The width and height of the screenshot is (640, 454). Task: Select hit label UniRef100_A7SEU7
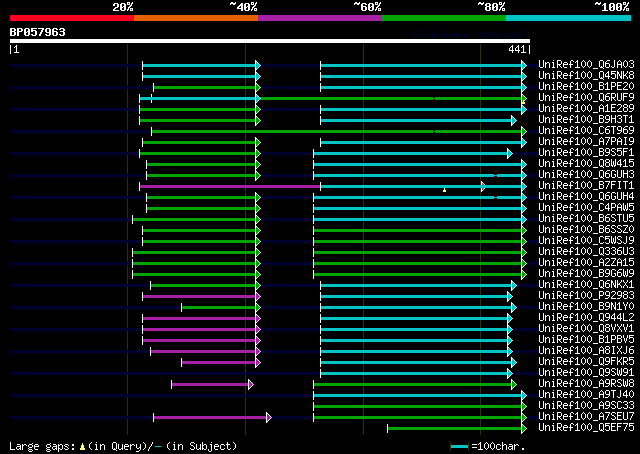click(586, 417)
